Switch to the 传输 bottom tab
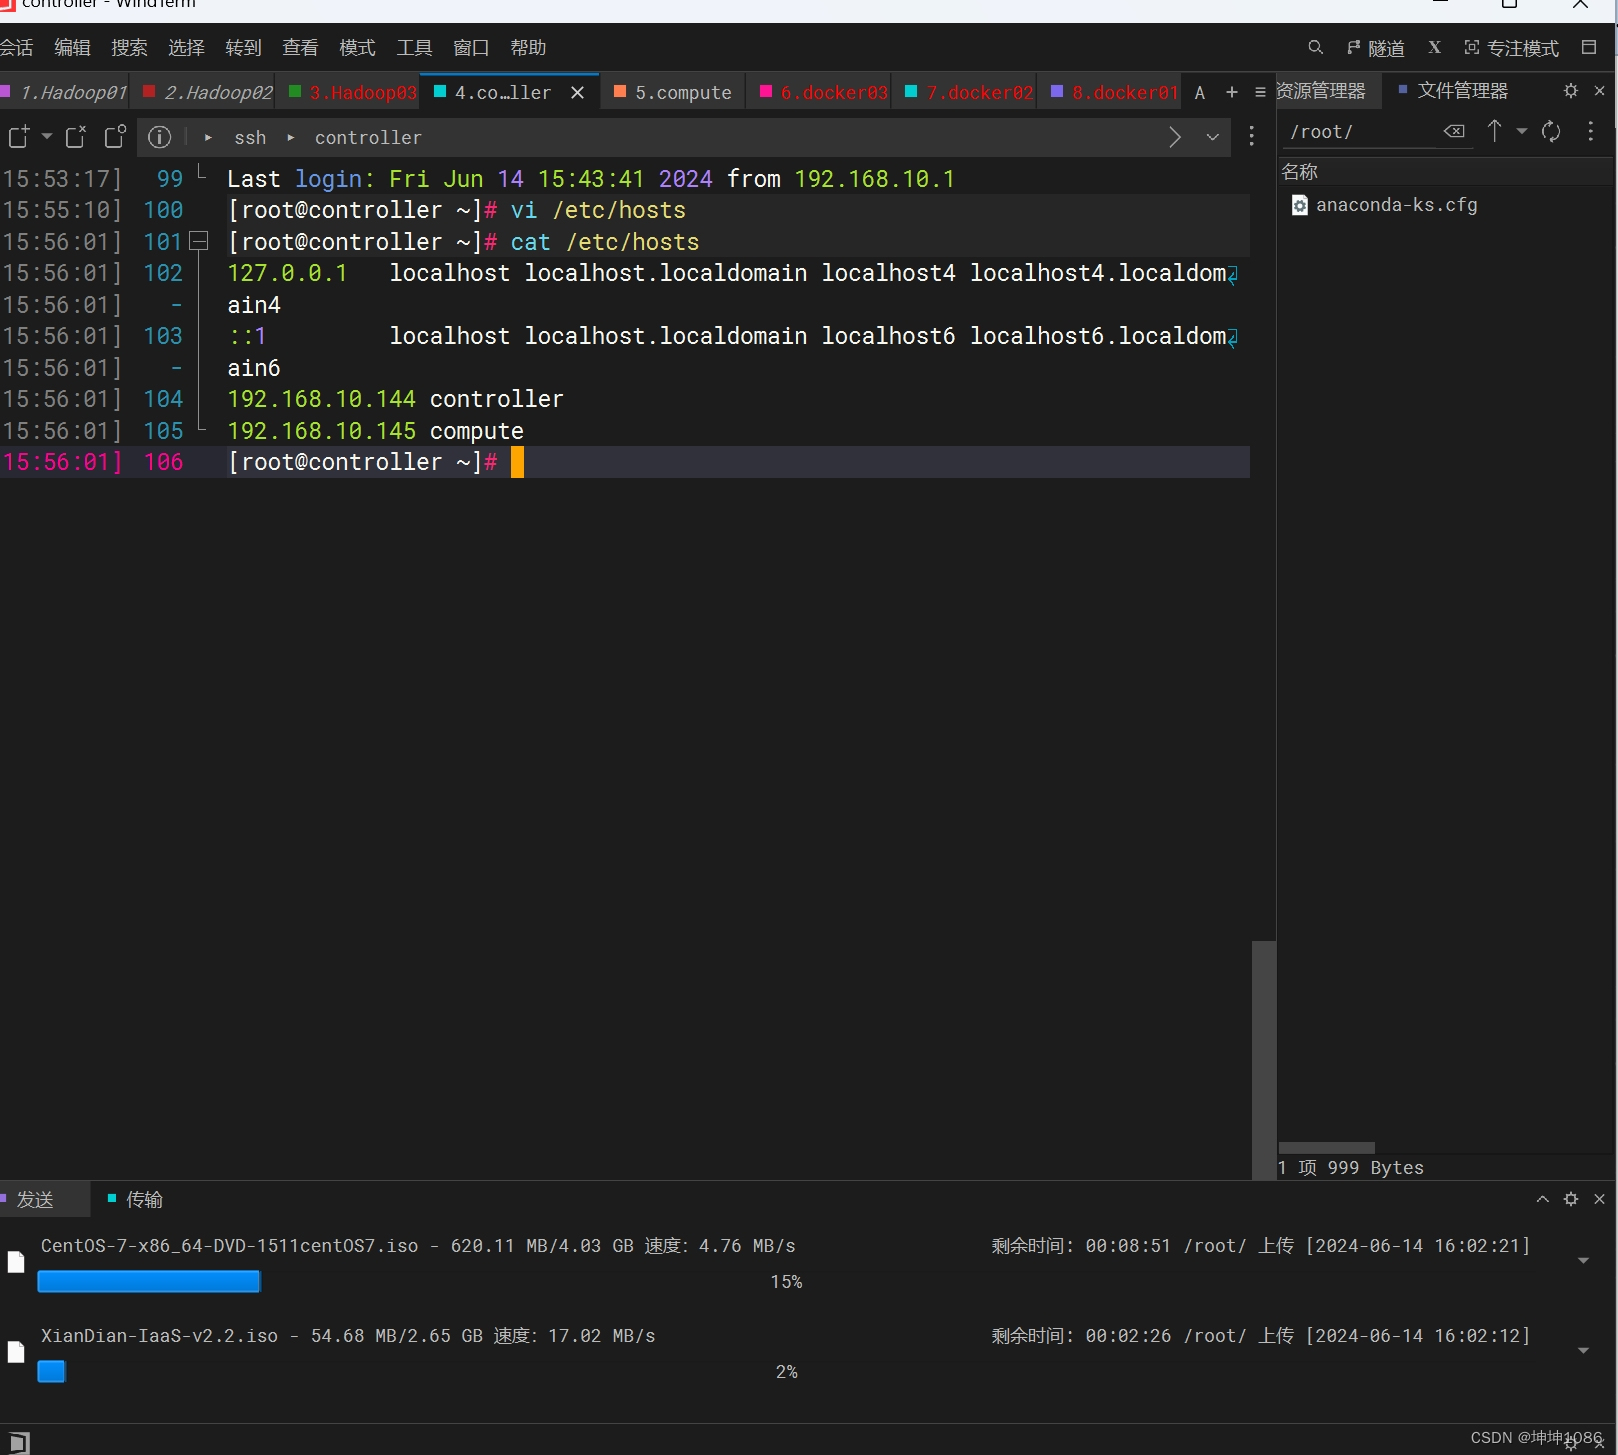This screenshot has height=1455, width=1618. pyautogui.click(x=135, y=1199)
